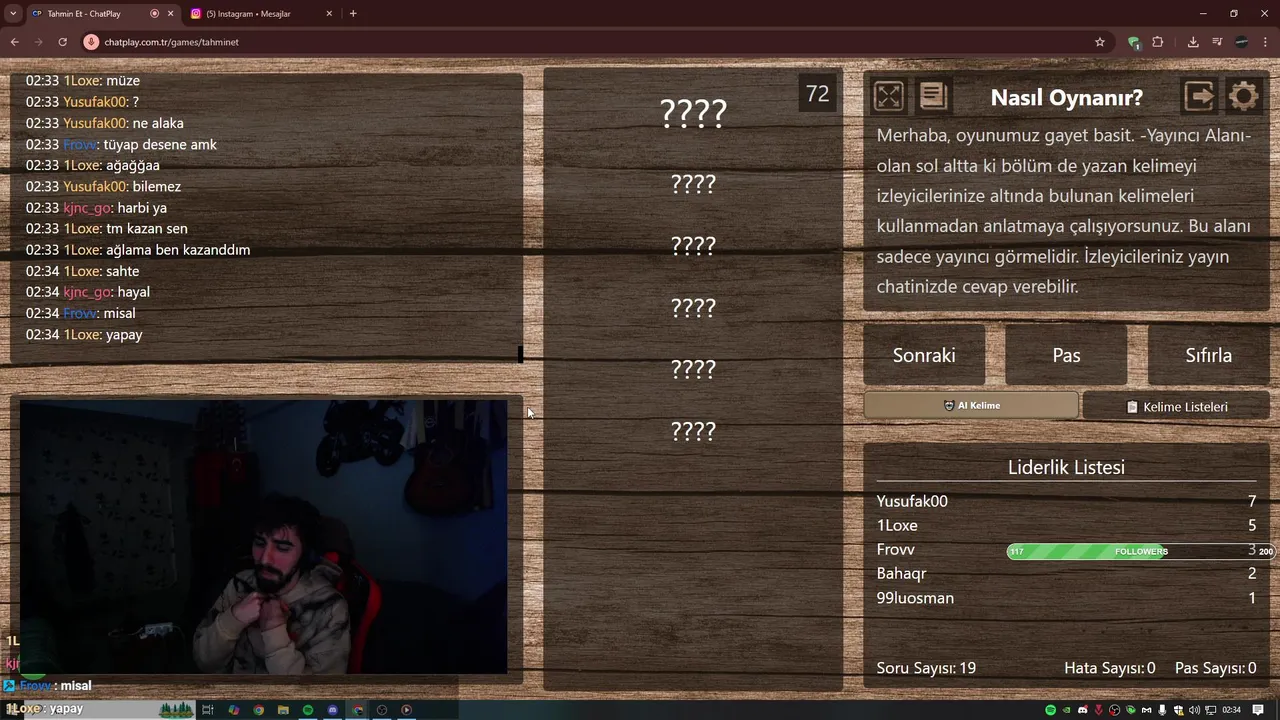Click the chat panel scrollbar handle
Viewport: 1280px width, 720px height.
[520, 354]
